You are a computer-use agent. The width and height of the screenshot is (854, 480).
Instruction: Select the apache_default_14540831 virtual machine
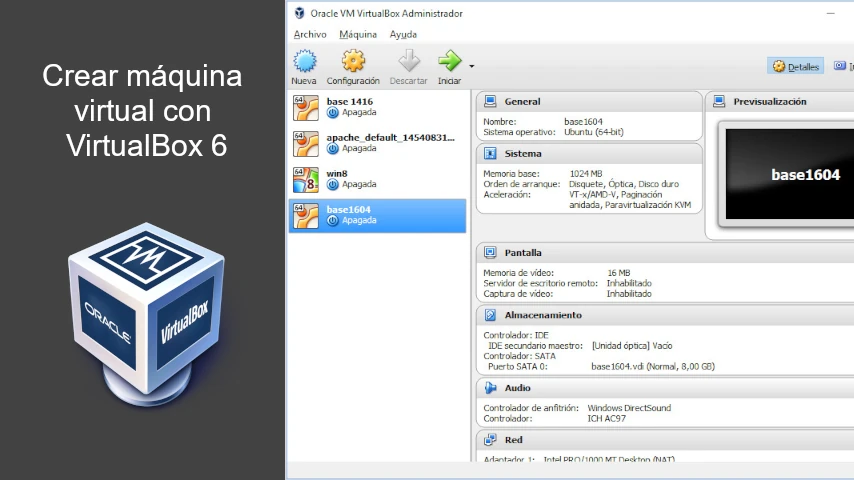tap(377, 143)
